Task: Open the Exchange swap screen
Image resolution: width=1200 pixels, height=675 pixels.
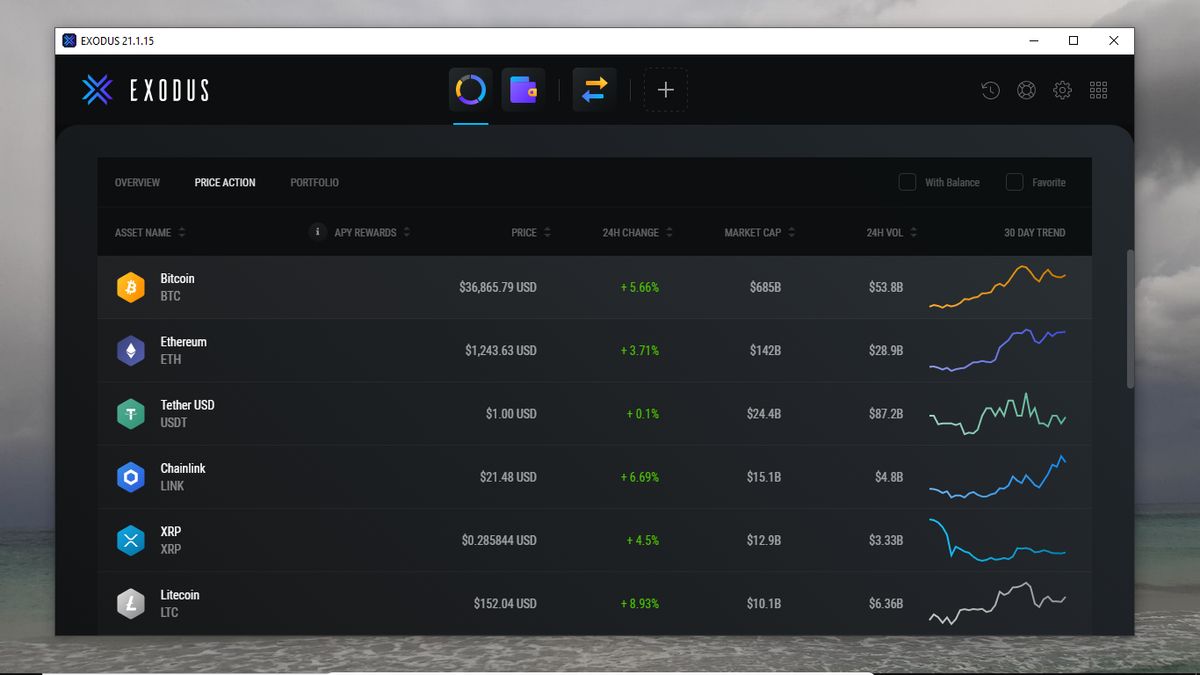Action: point(594,89)
